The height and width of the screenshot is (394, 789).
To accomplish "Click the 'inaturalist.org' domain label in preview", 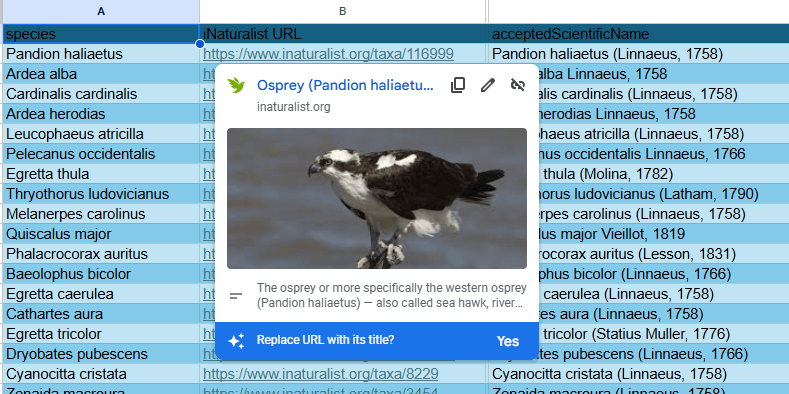I will click(x=293, y=107).
